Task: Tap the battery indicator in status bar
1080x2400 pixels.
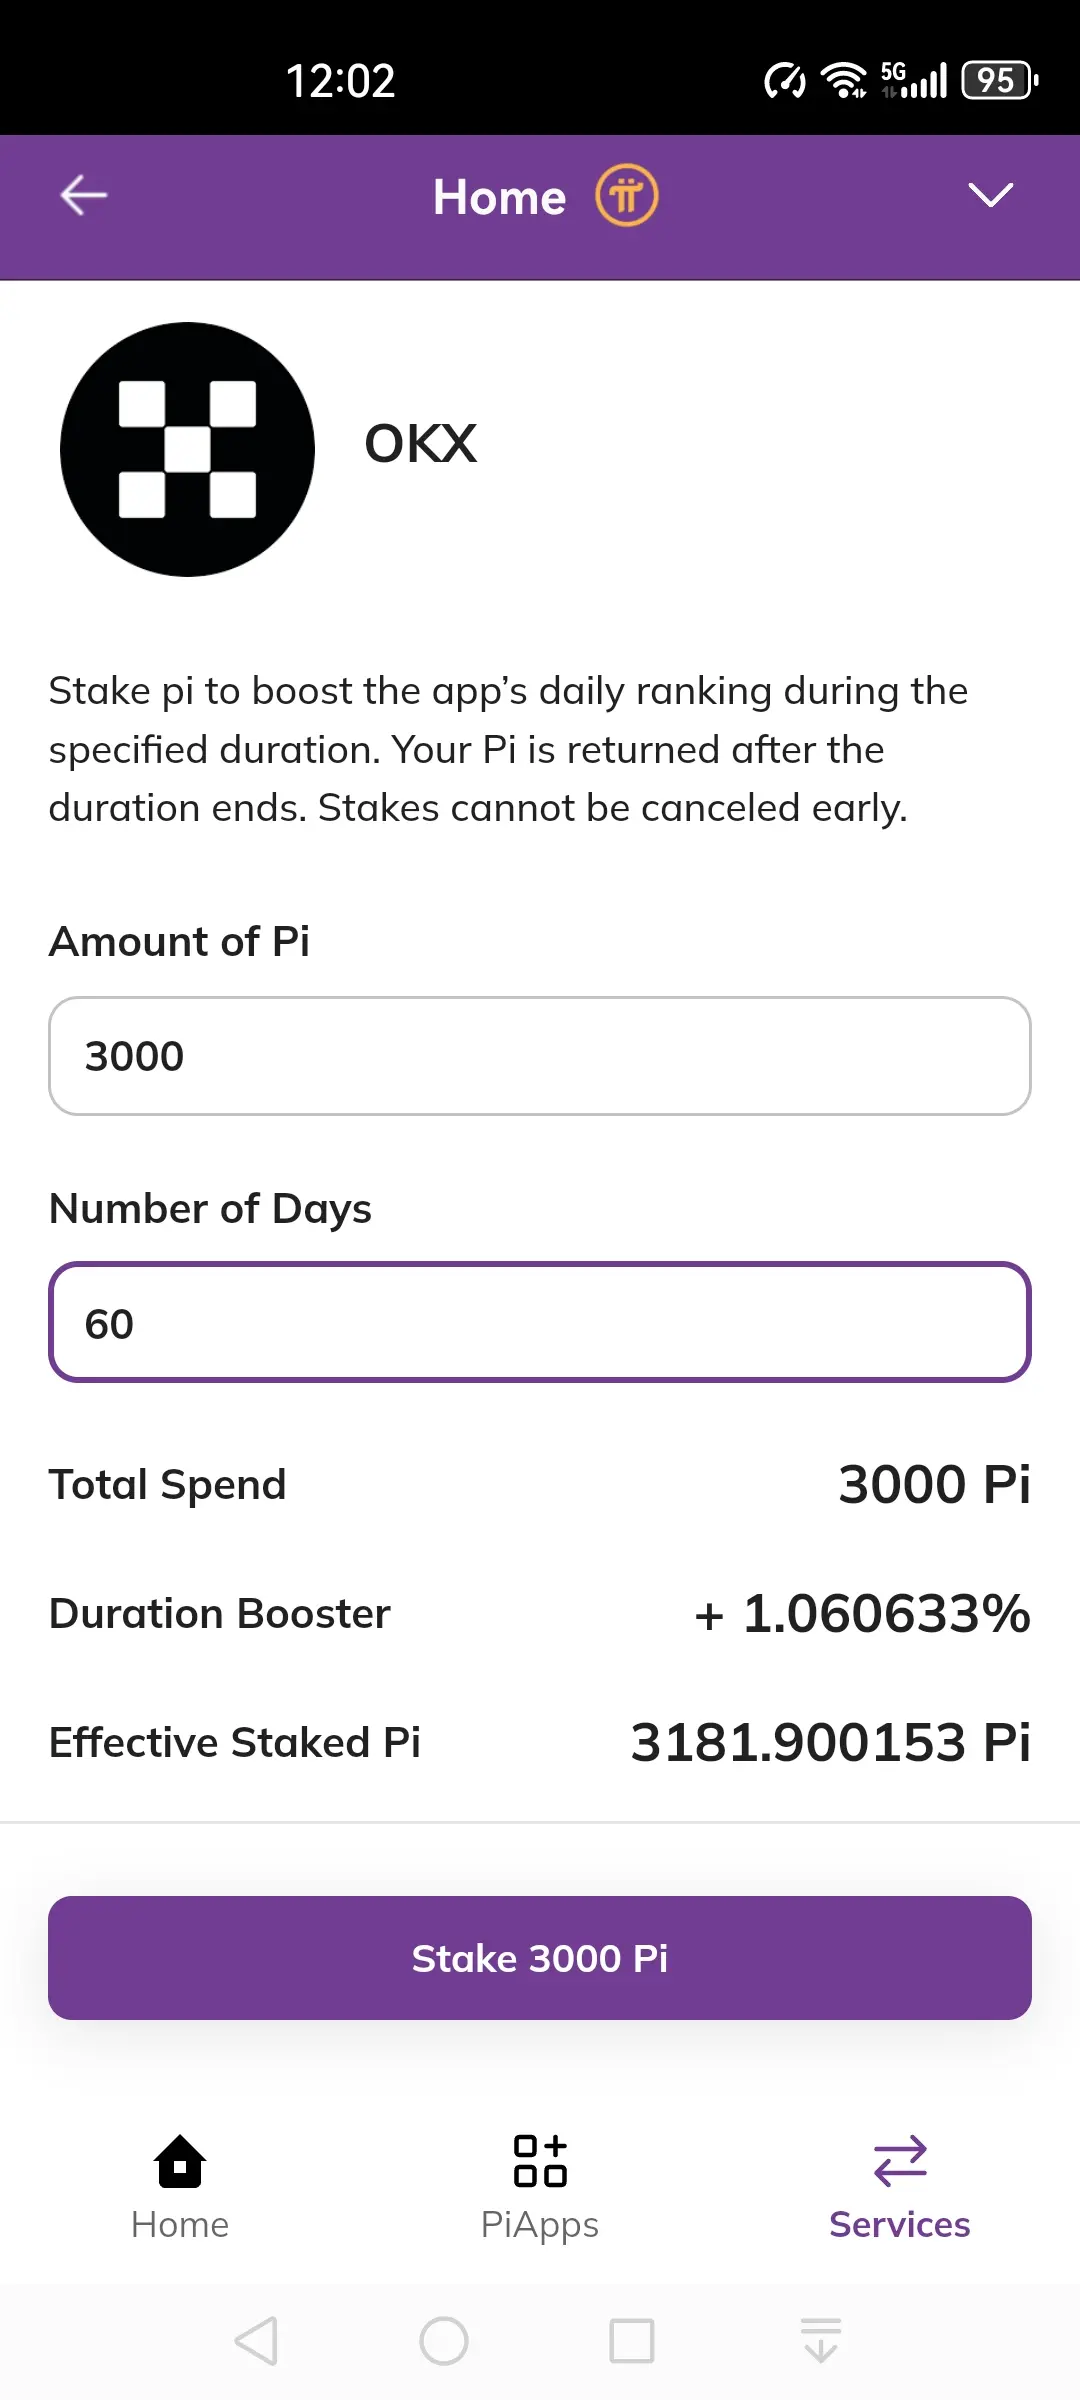Action: (x=998, y=81)
